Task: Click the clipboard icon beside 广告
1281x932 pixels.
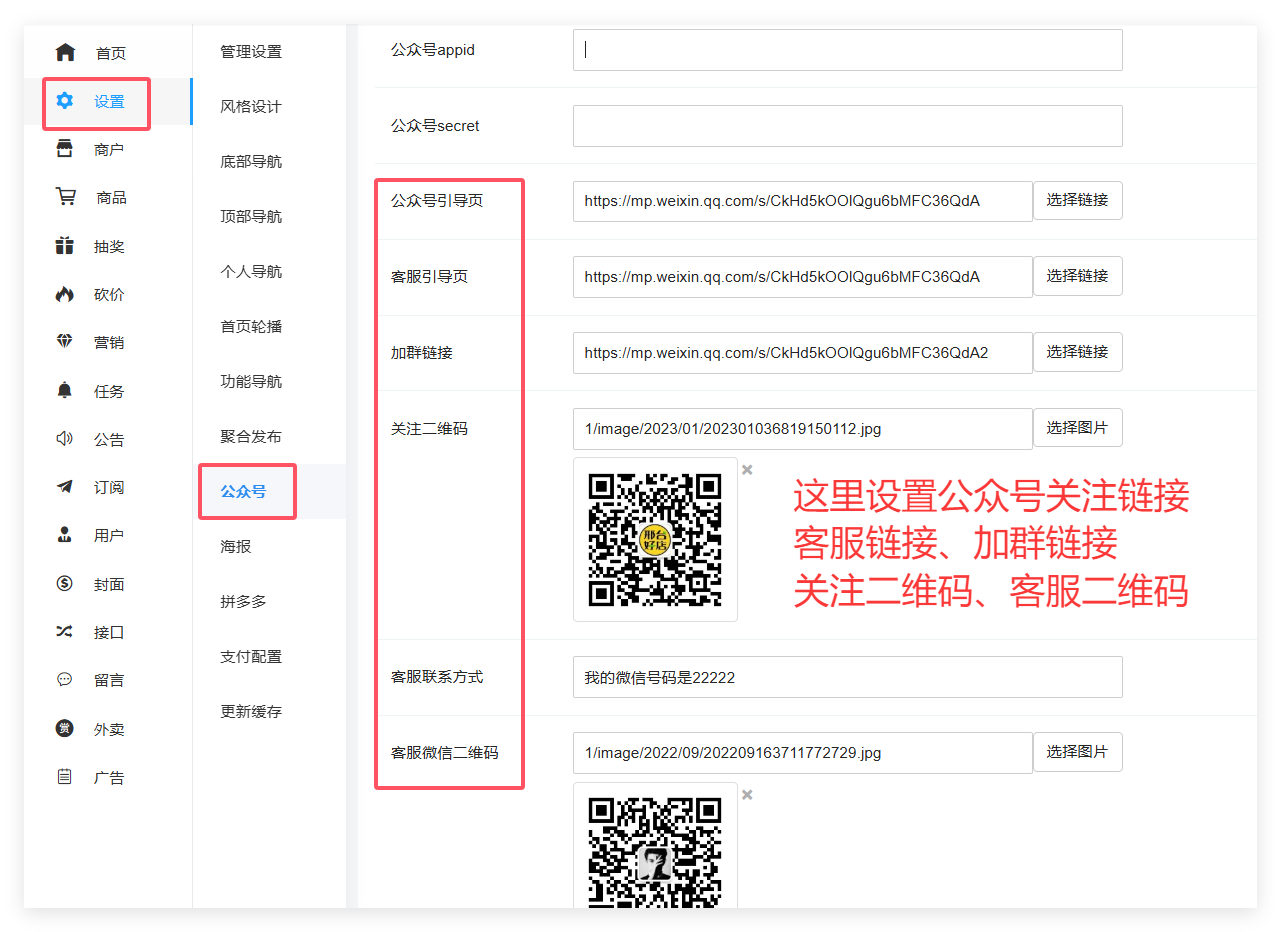Action: (65, 776)
